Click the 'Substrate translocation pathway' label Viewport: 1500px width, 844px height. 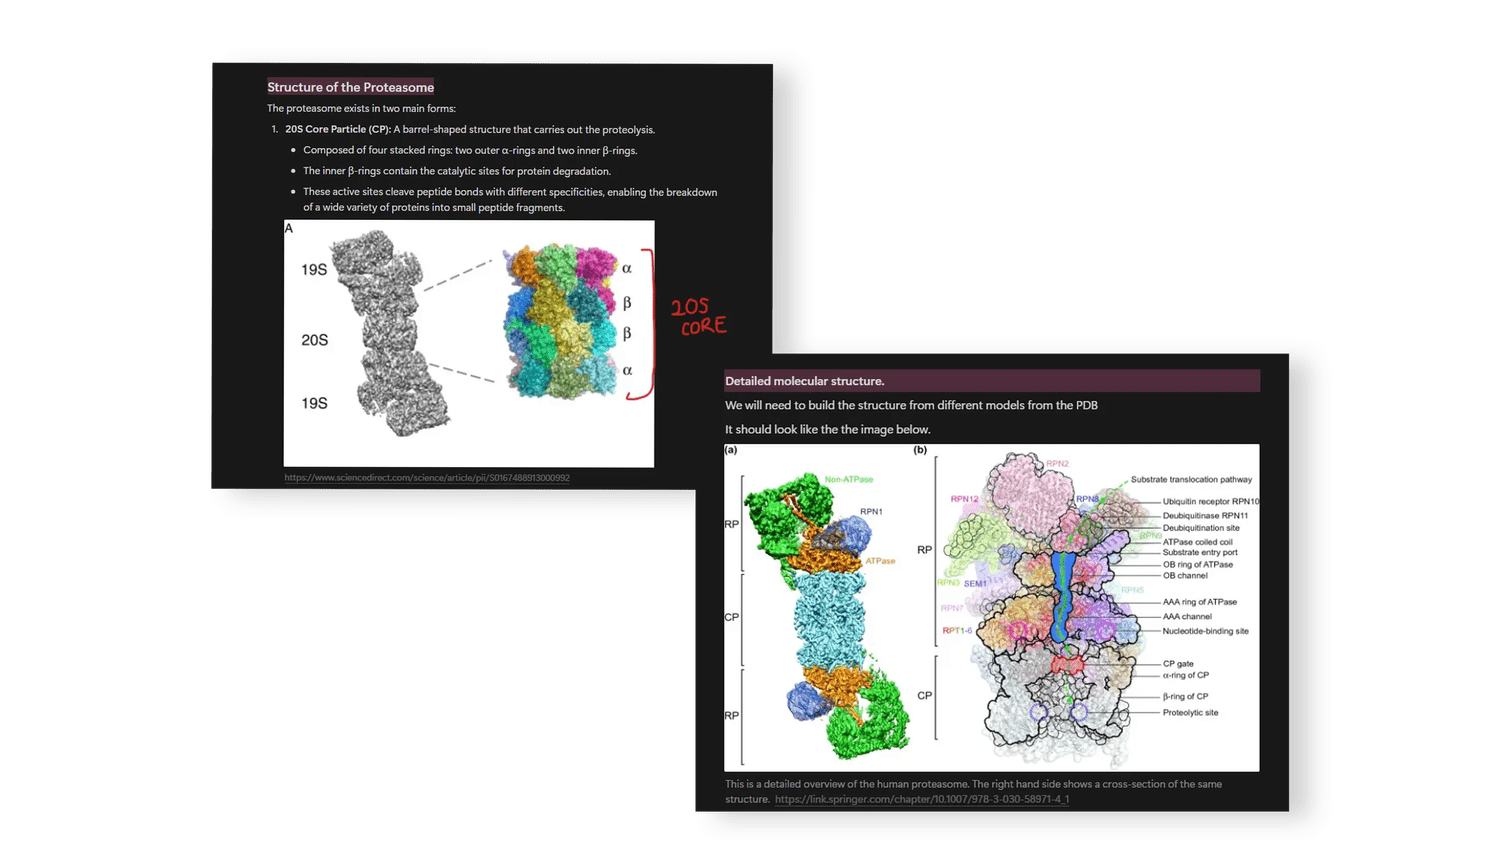coord(1191,479)
